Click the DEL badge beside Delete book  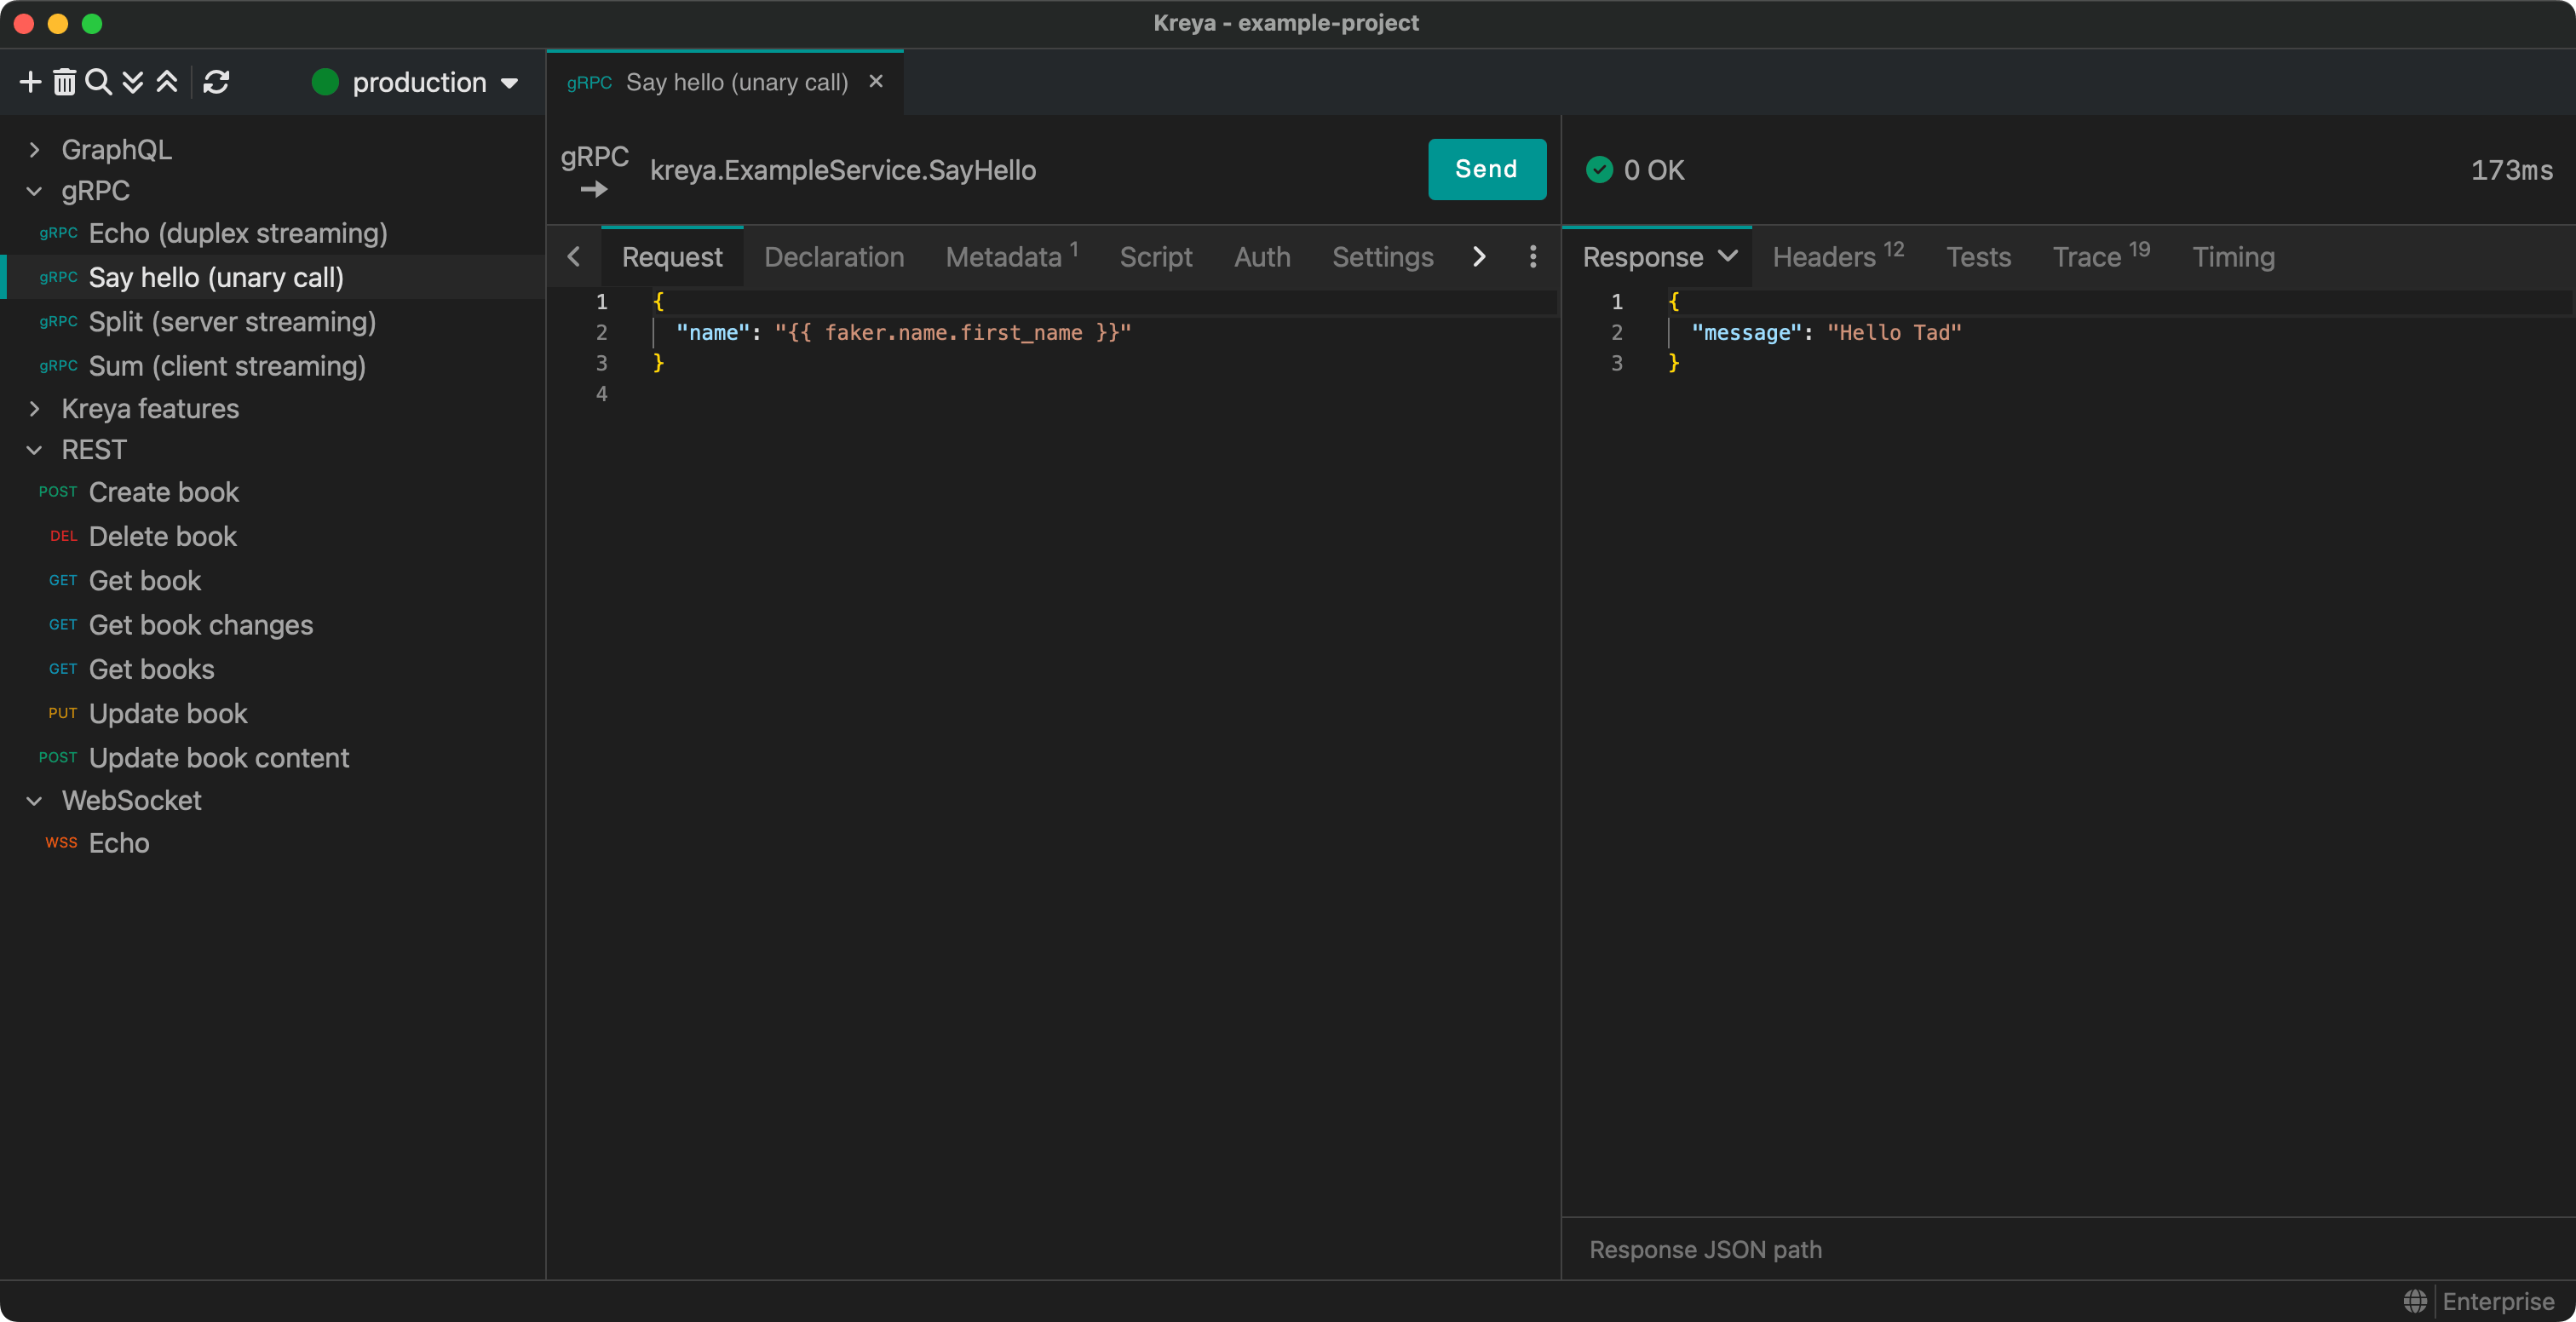63,537
